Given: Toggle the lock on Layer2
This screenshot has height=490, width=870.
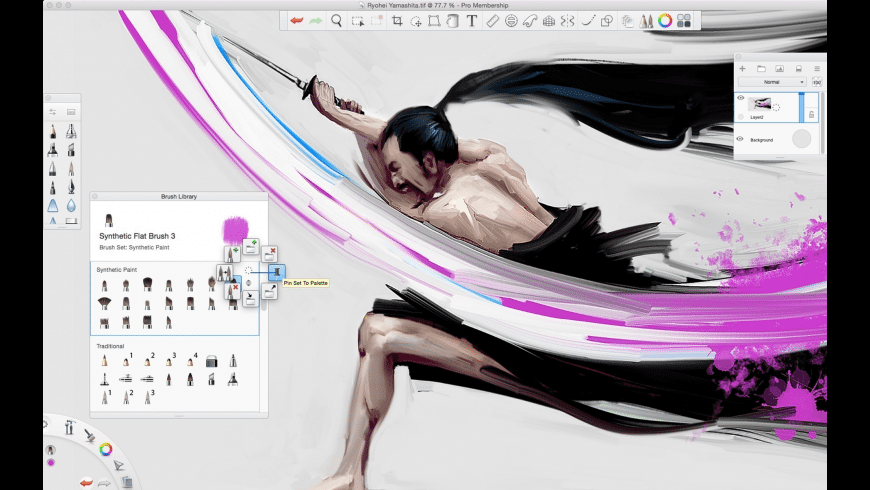Looking at the screenshot, I should click(x=811, y=115).
